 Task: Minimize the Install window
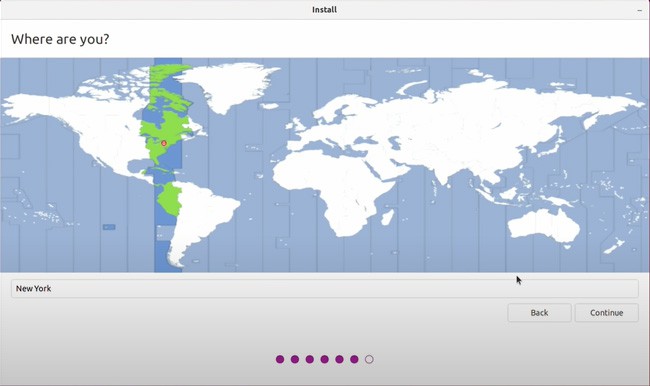click(x=639, y=10)
